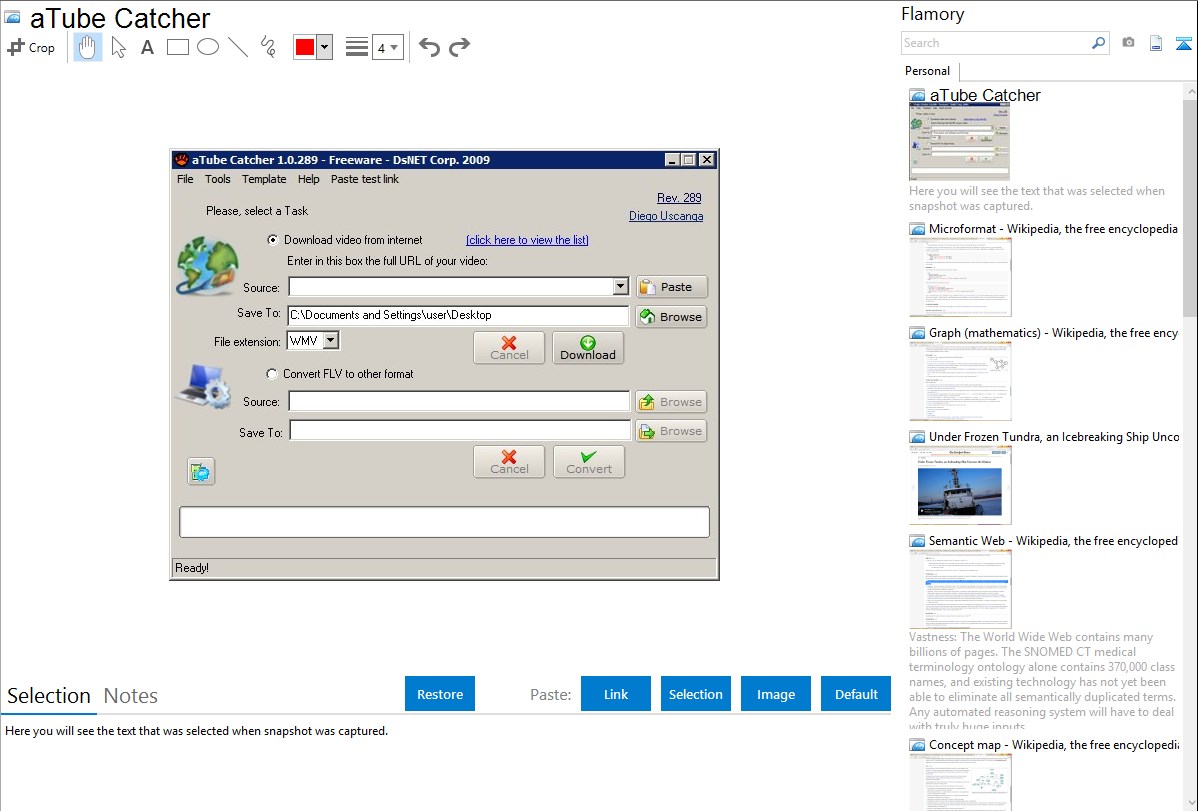Click Browse beside the convert Save To field
This screenshot has height=811, width=1198.
click(x=672, y=430)
